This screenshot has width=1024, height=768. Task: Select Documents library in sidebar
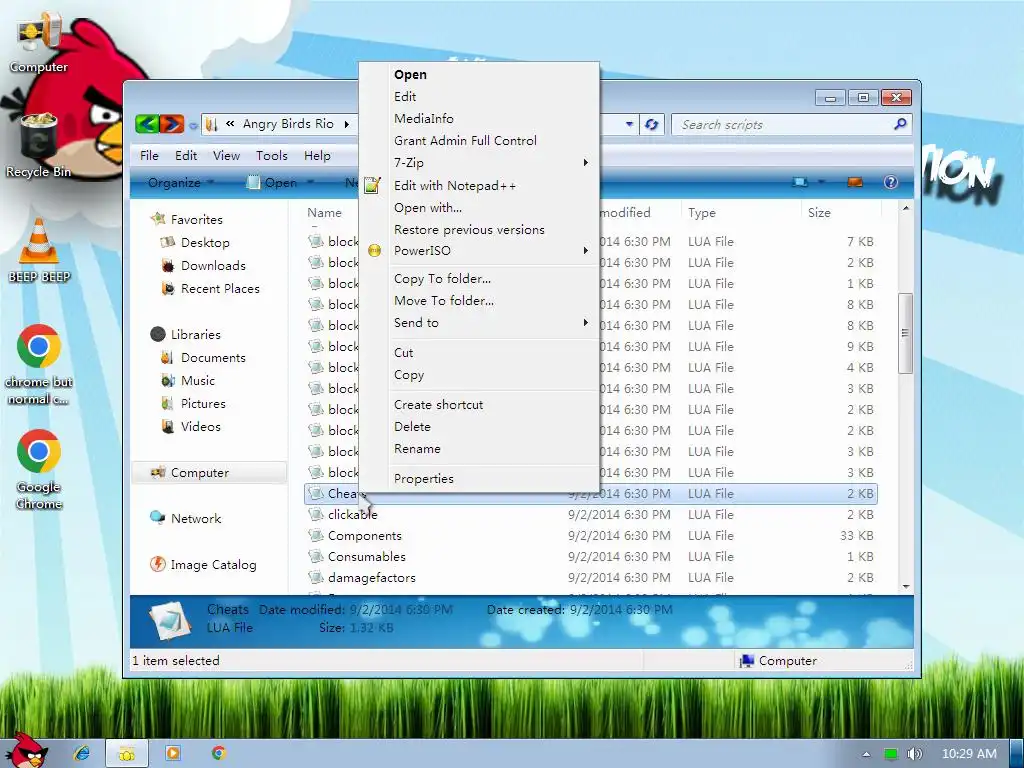(213, 358)
